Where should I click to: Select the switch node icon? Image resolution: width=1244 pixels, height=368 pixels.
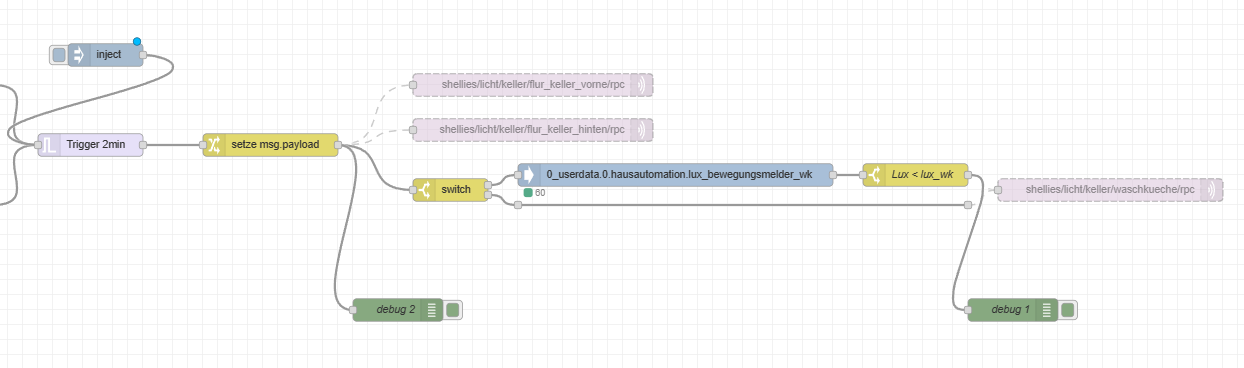click(424, 190)
